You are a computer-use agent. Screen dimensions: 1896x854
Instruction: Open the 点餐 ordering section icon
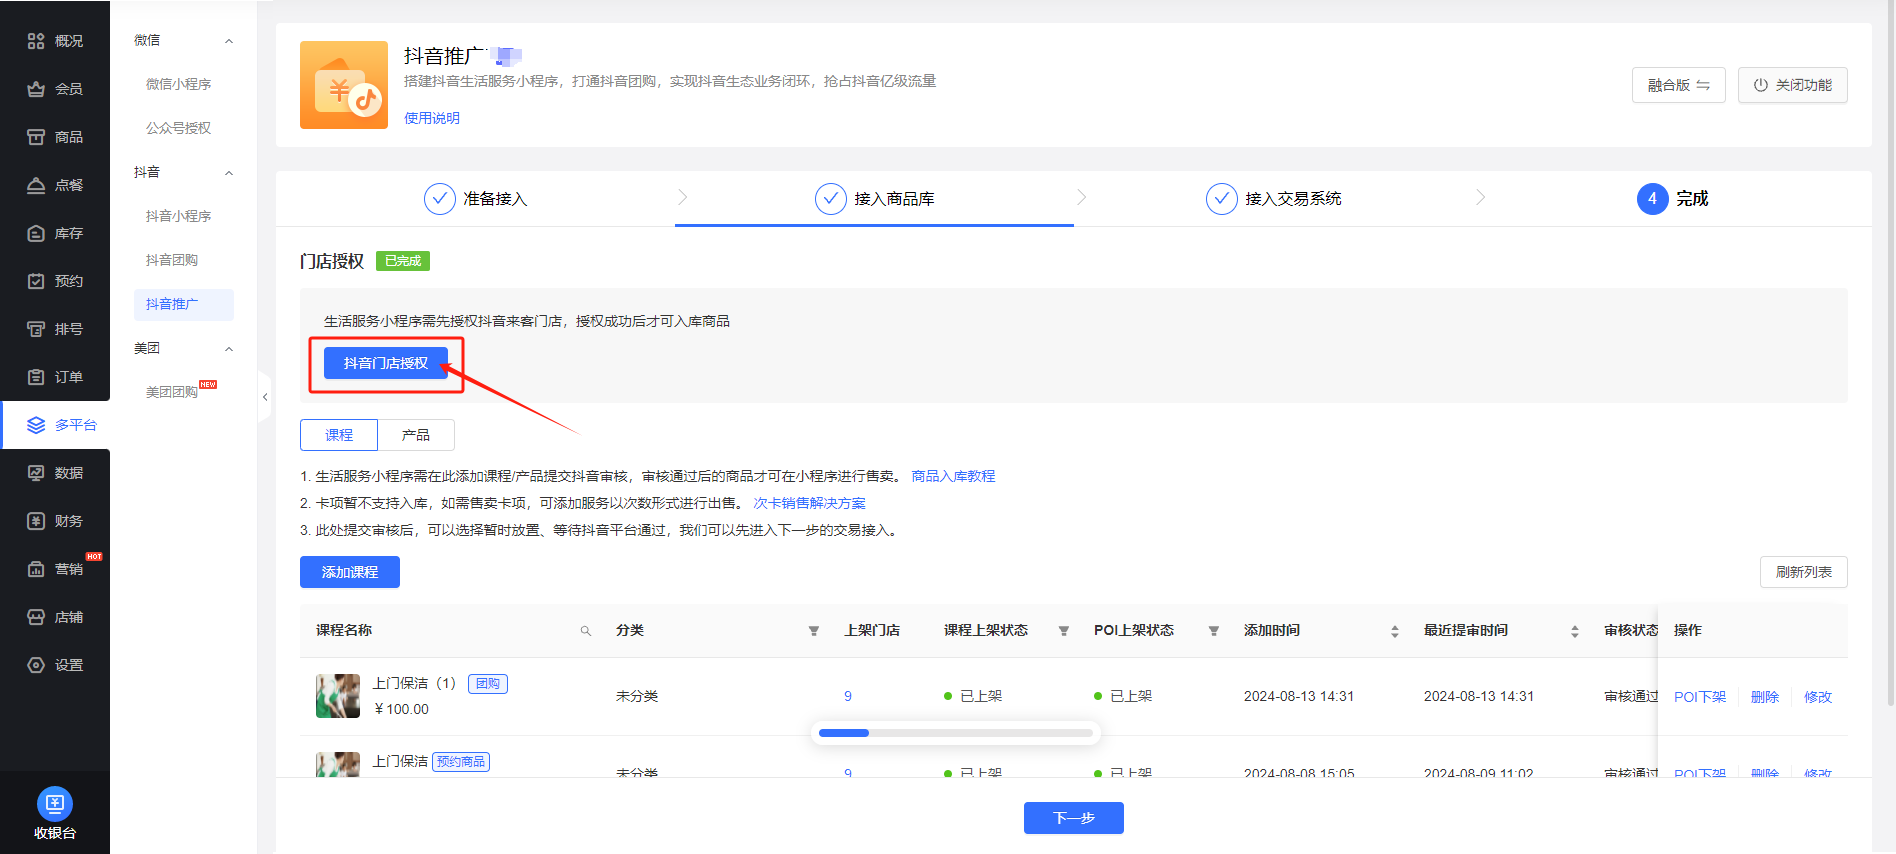click(x=36, y=185)
